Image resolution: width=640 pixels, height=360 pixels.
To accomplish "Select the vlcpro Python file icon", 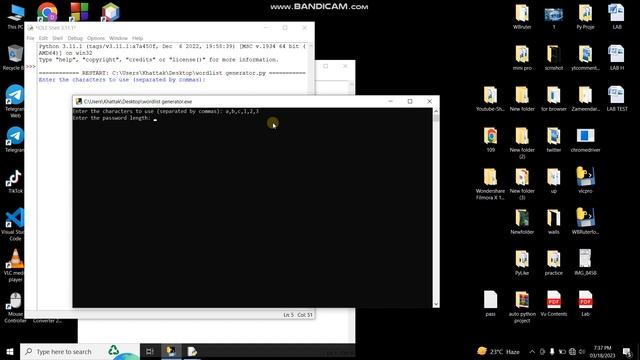I will (585, 180).
